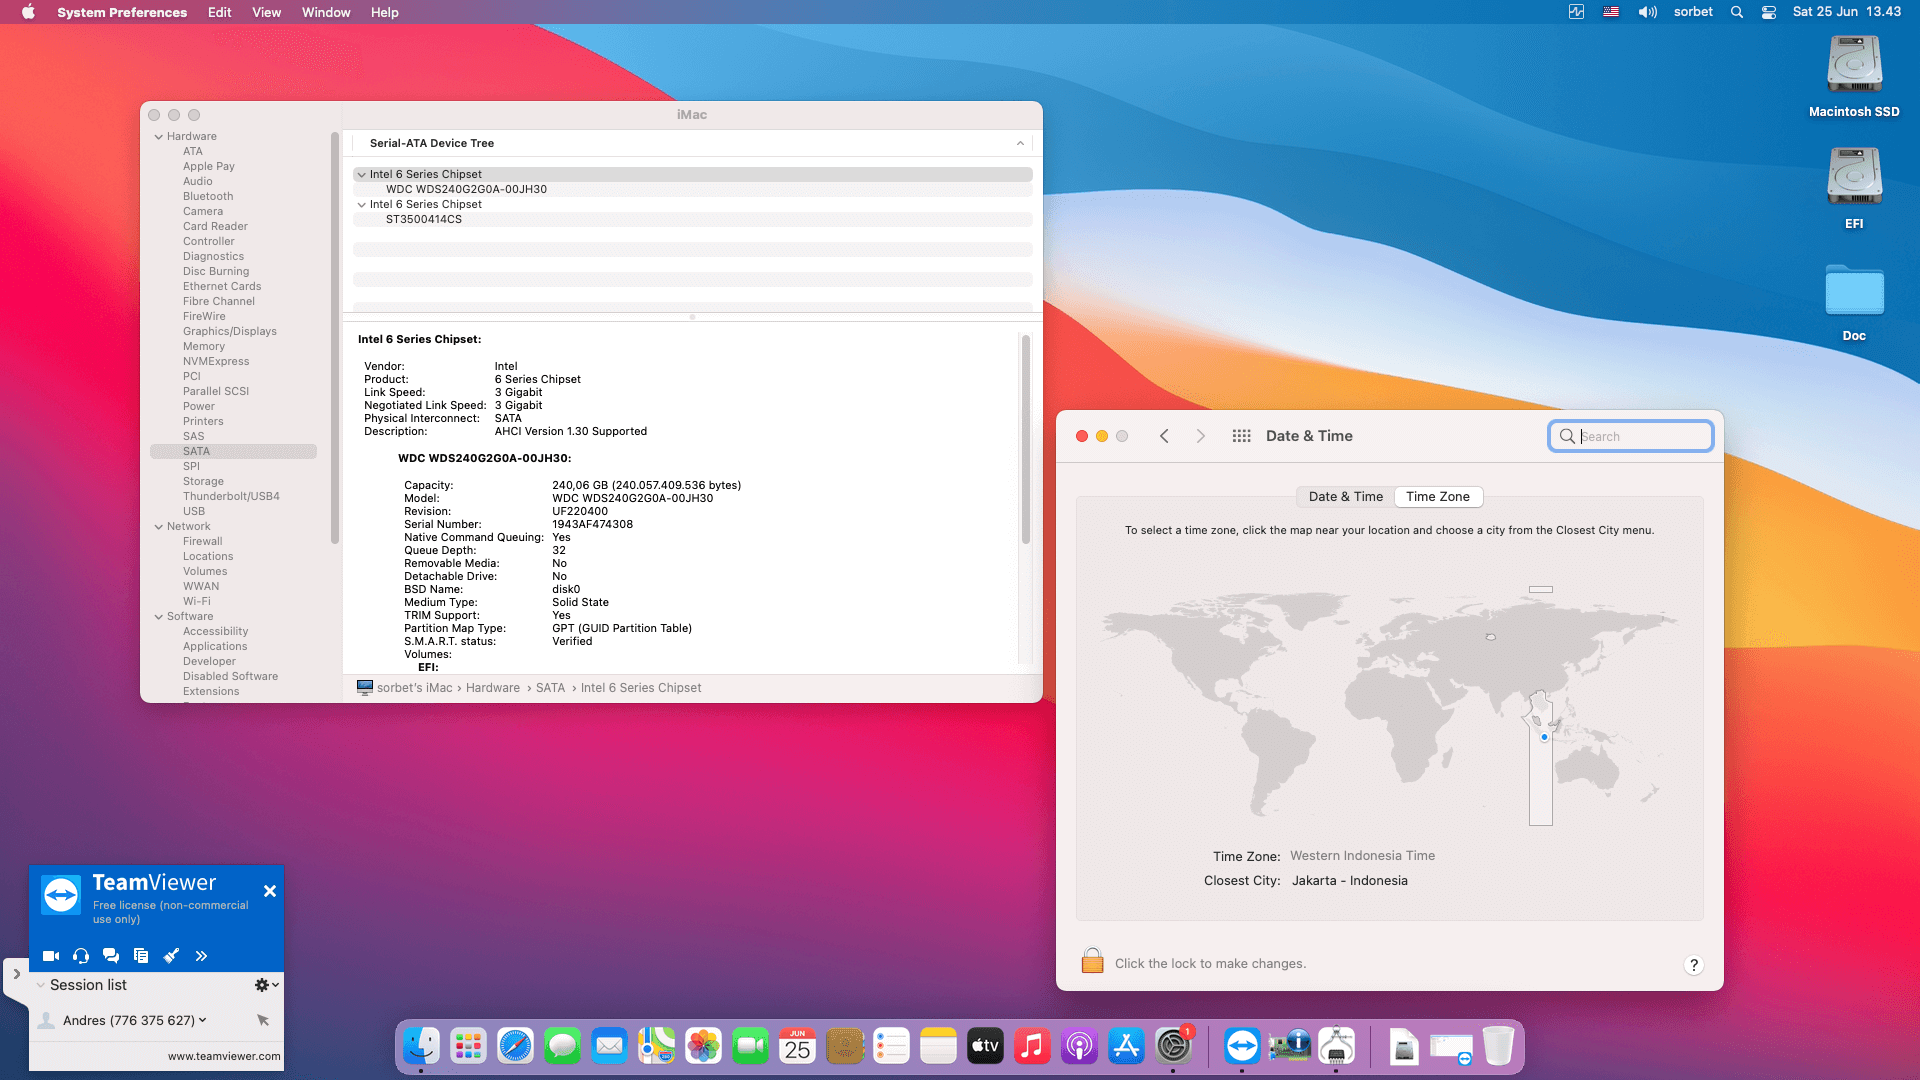Open TeamViewer session list gear menu
1920x1080 pixels.
[266, 985]
